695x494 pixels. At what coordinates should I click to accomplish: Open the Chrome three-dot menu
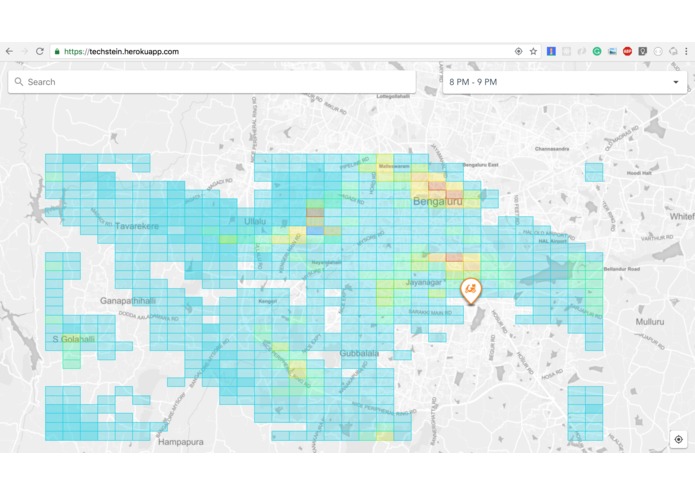[x=686, y=51]
